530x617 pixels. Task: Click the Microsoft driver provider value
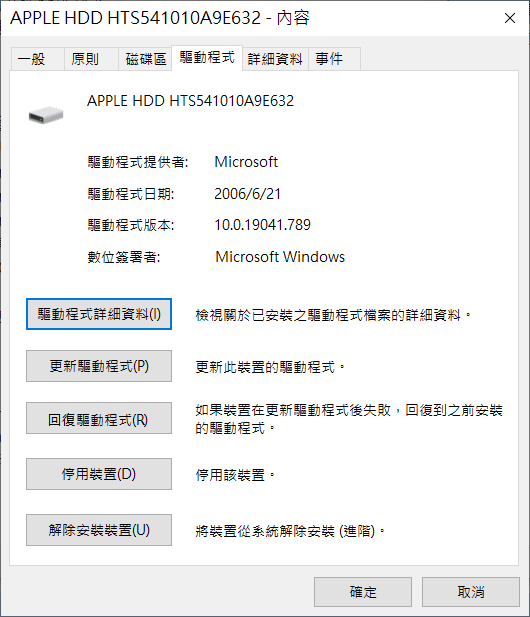point(246,162)
